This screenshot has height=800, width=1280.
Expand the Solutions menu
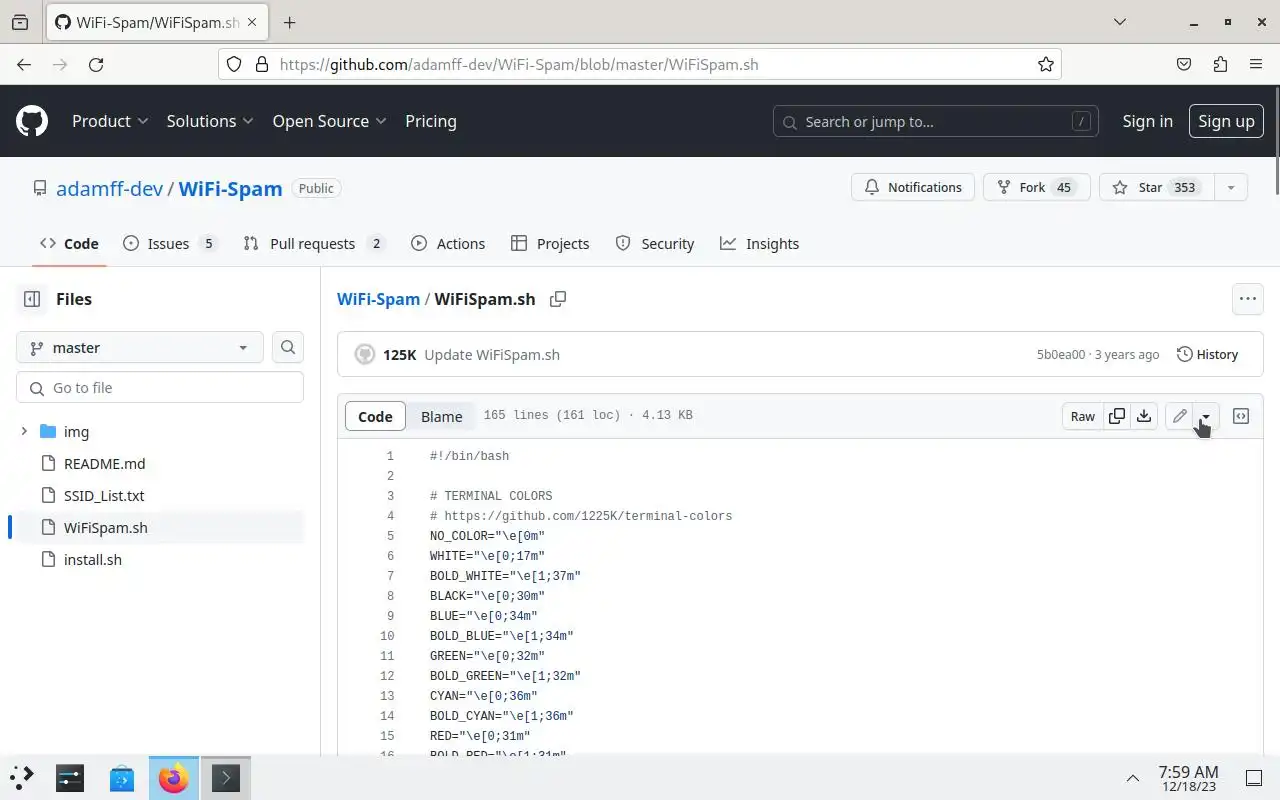point(210,121)
